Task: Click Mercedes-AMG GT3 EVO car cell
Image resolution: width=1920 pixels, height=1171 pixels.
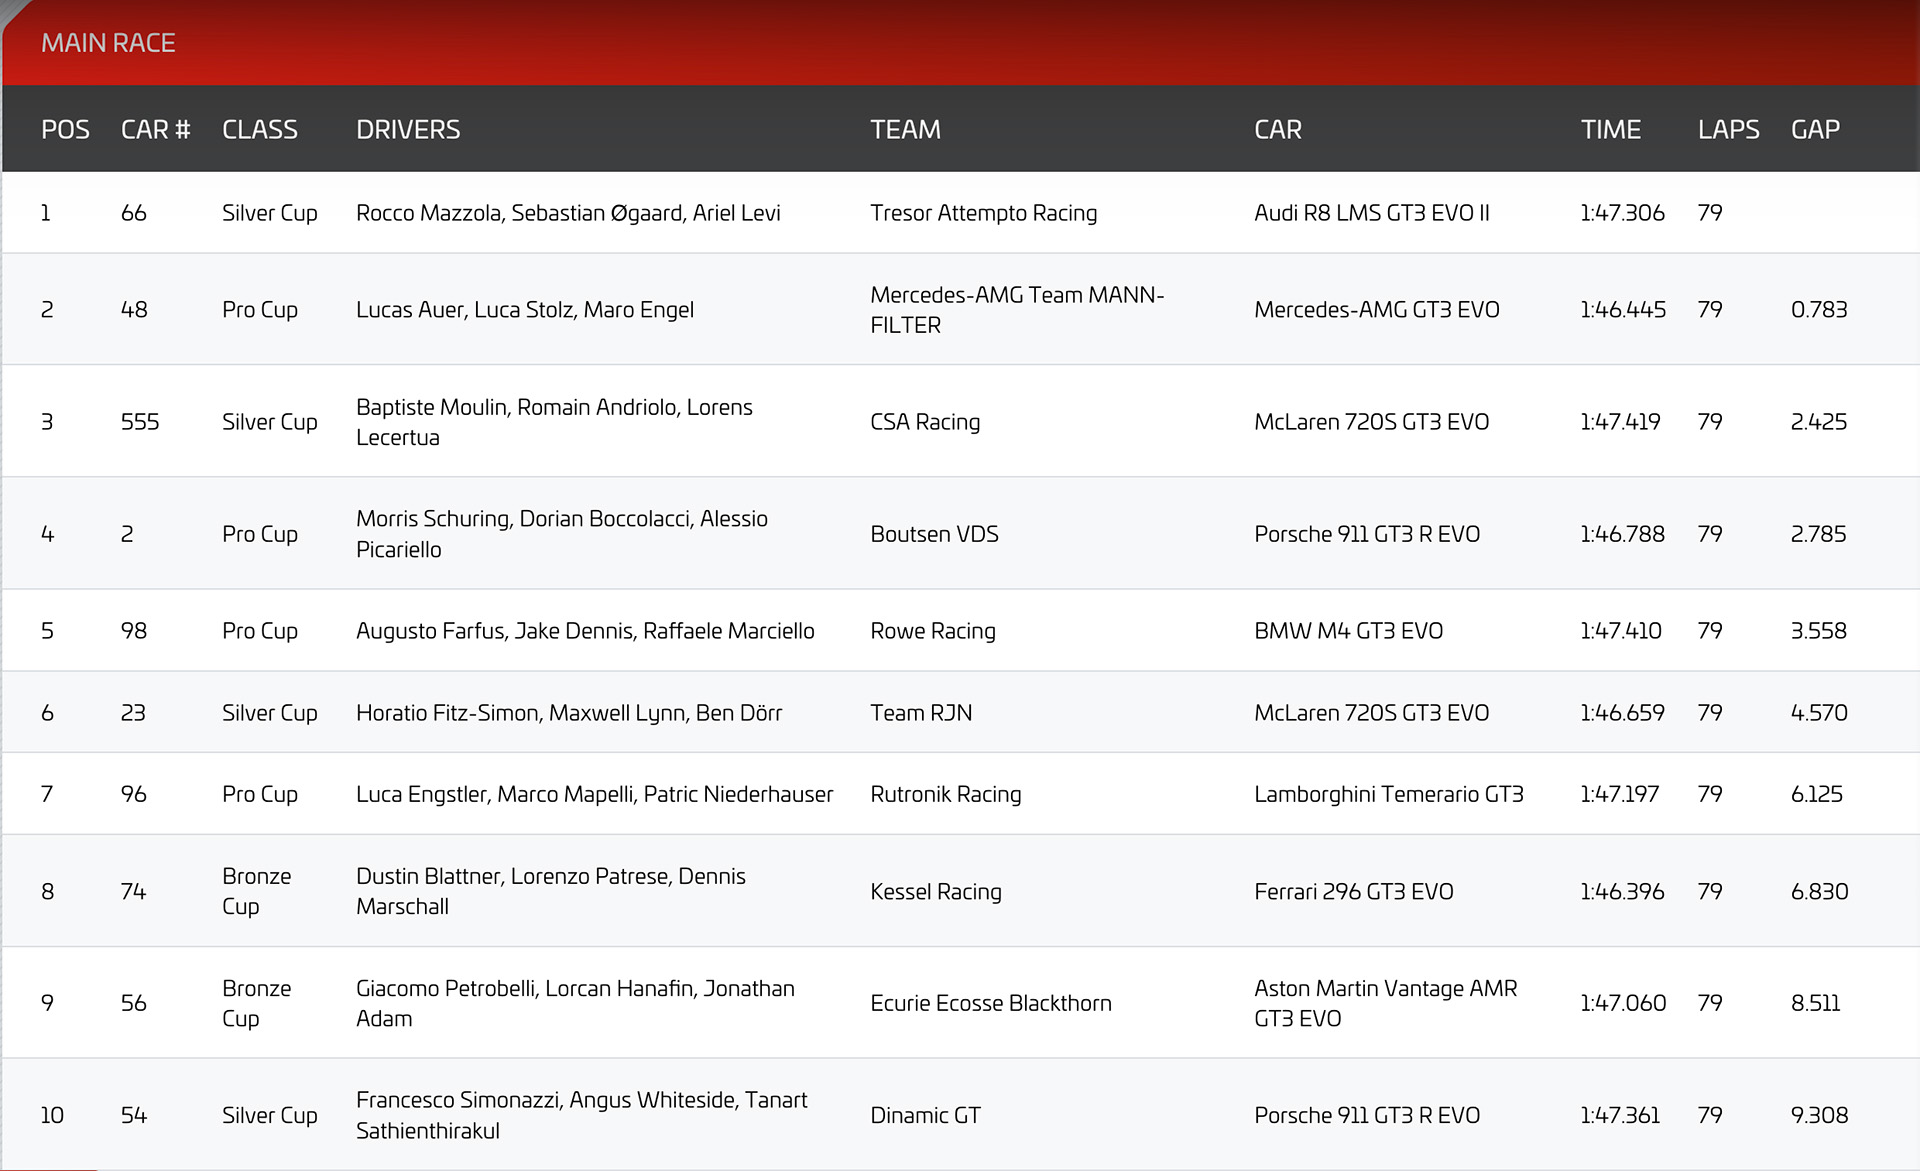Action: [x=1377, y=310]
